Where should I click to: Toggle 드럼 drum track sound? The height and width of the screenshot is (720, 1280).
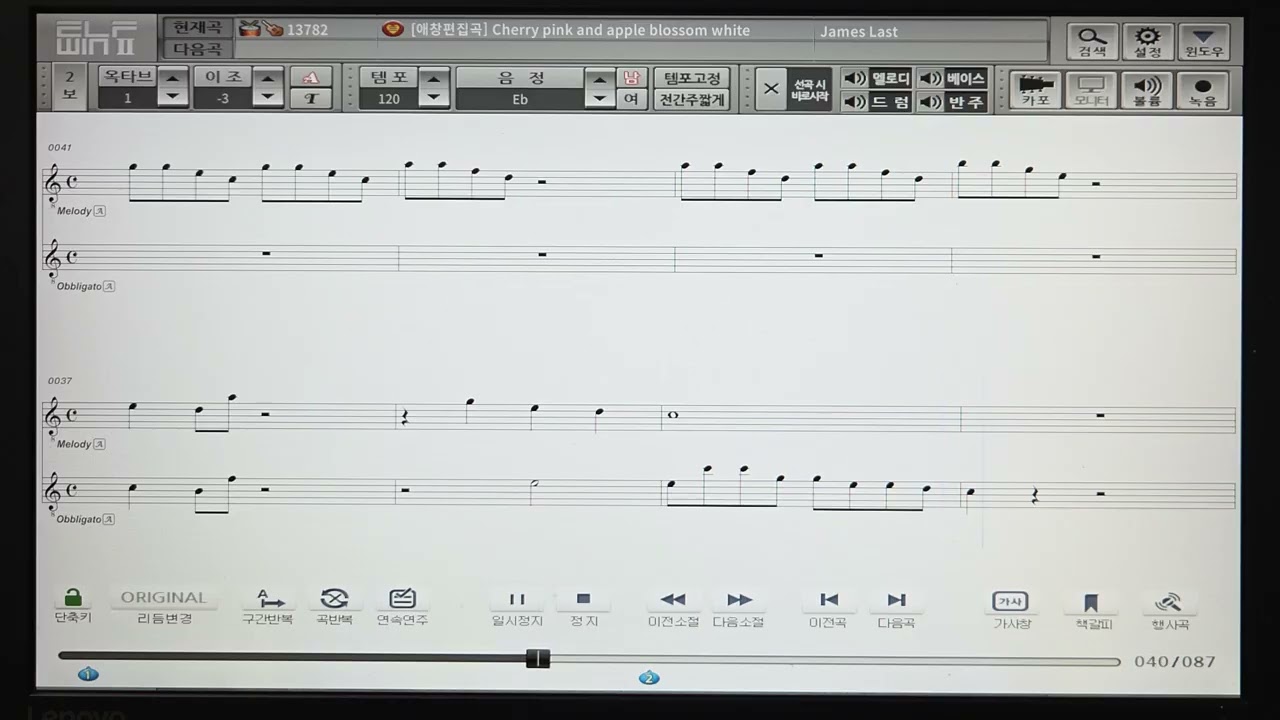(x=876, y=101)
